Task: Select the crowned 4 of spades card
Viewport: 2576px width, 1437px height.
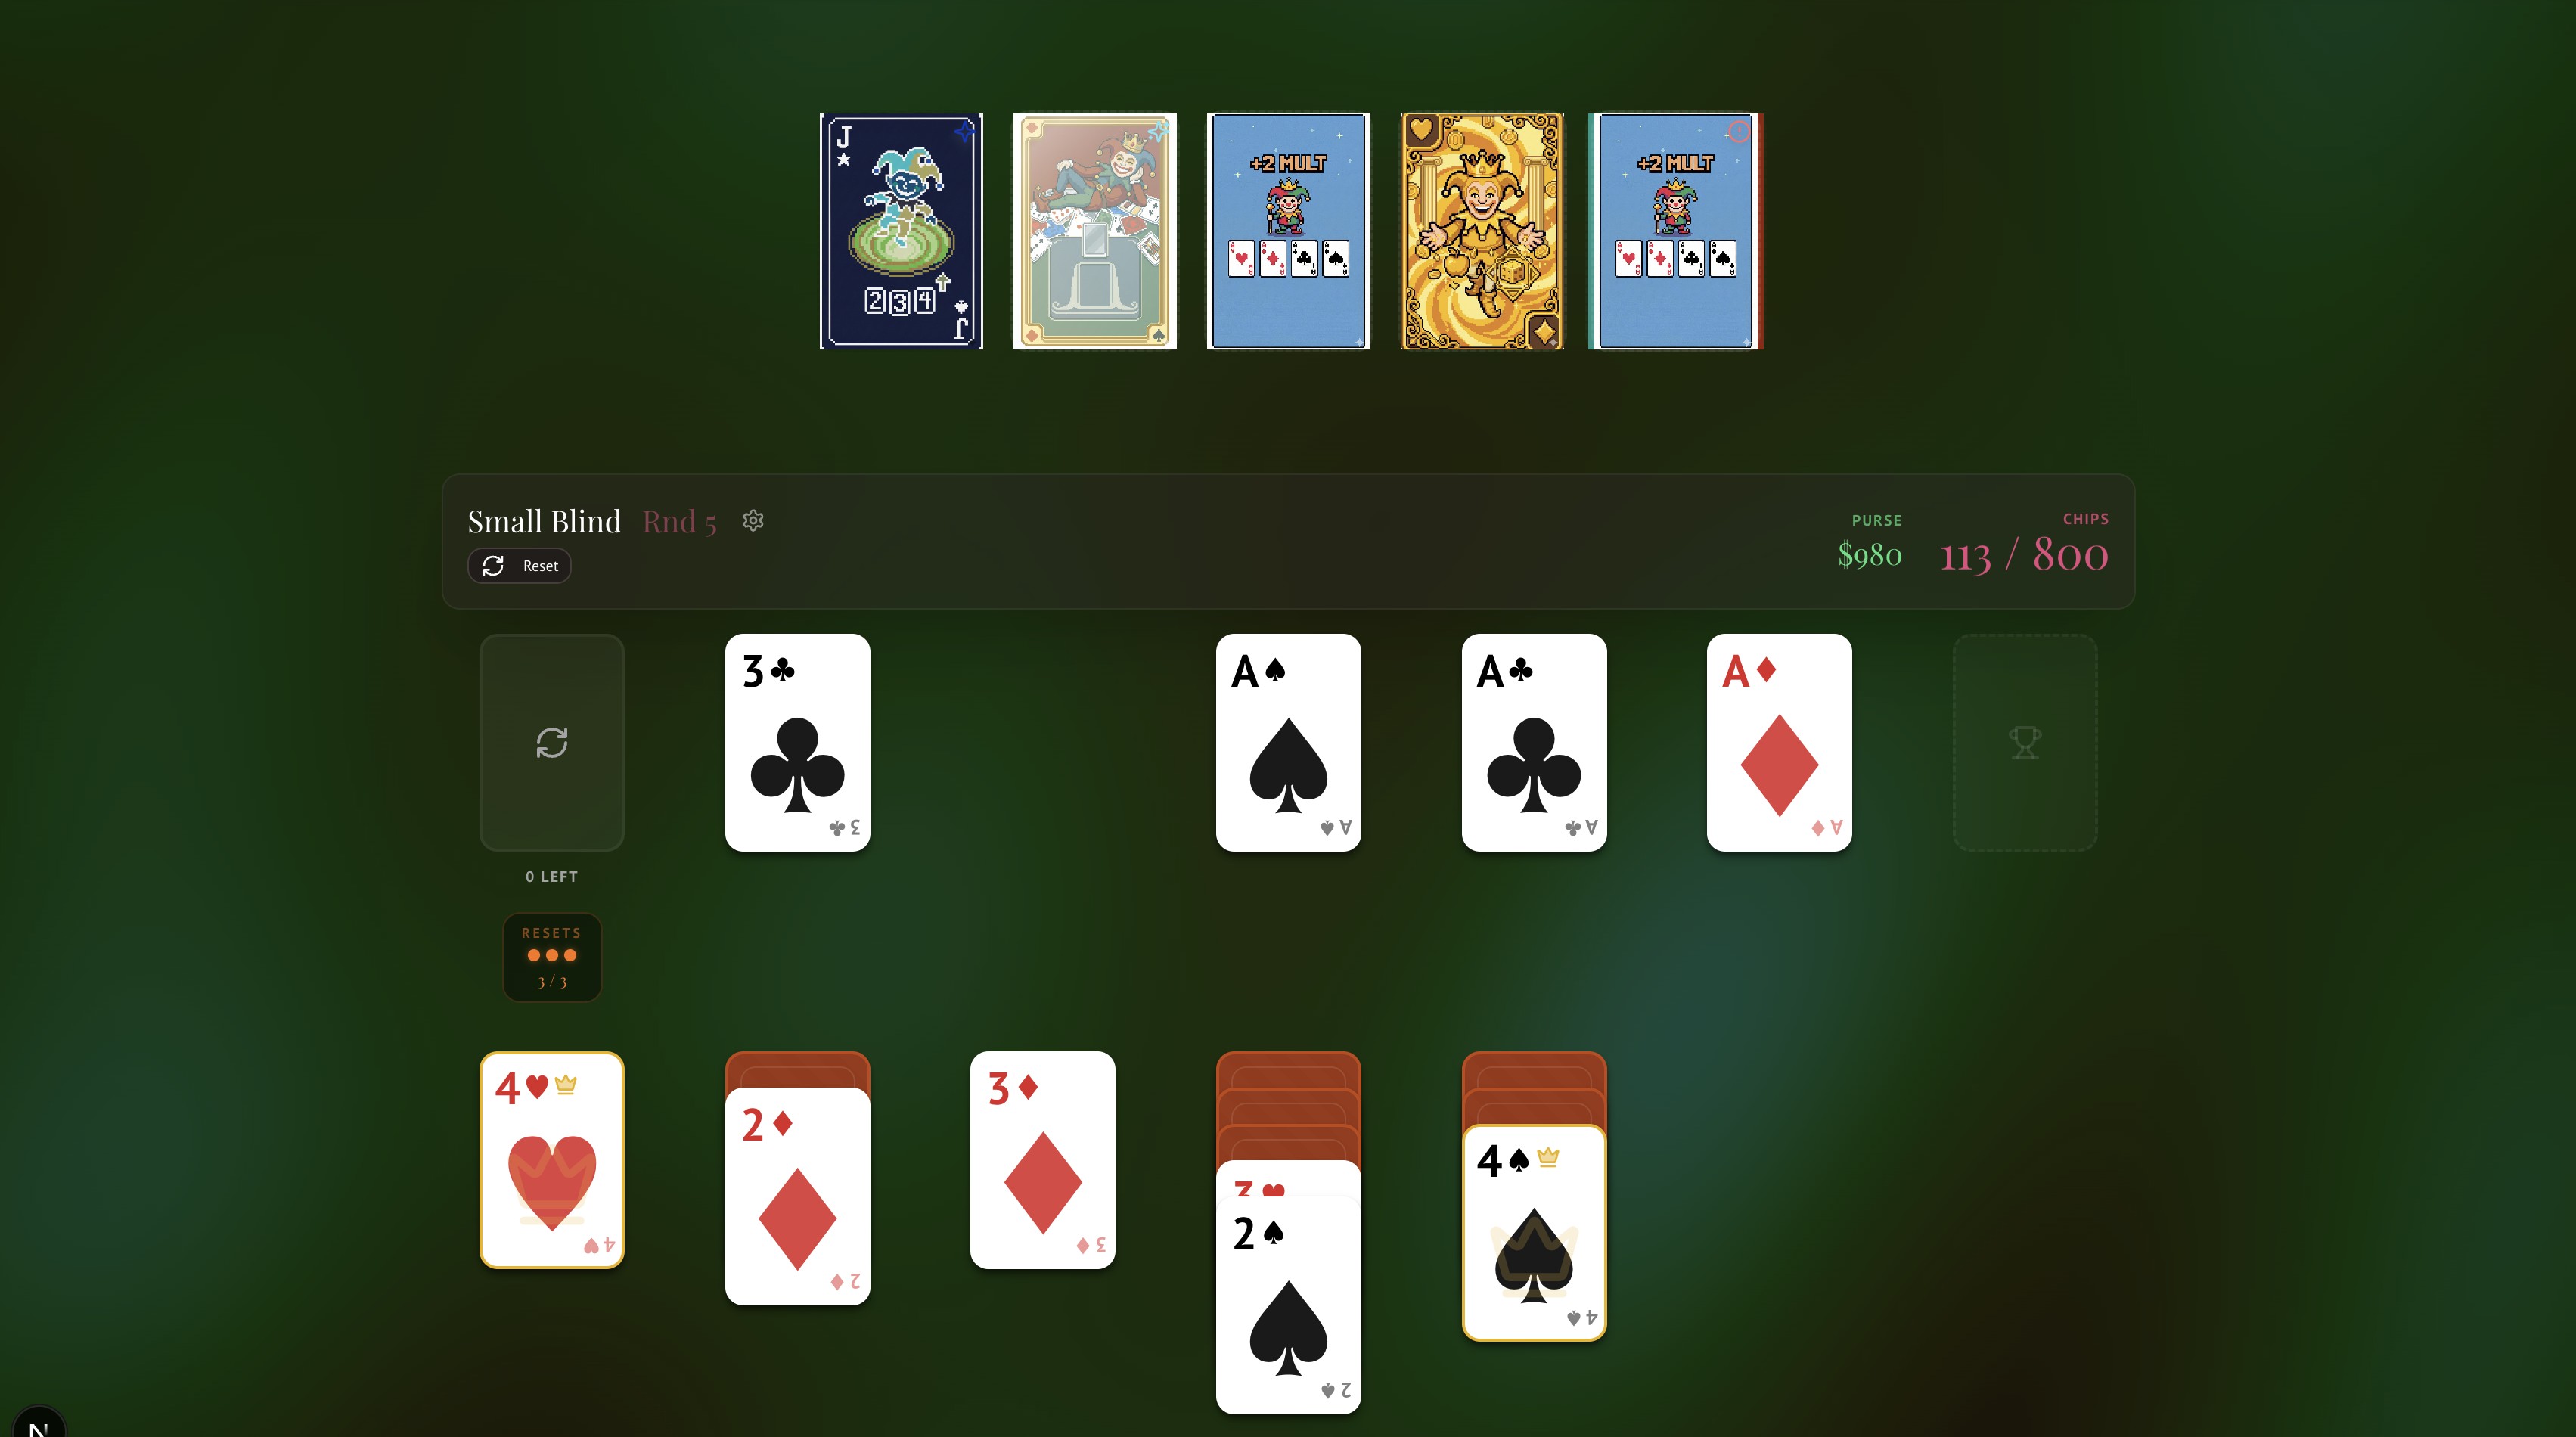Action: pyautogui.click(x=1534, y=1232)
